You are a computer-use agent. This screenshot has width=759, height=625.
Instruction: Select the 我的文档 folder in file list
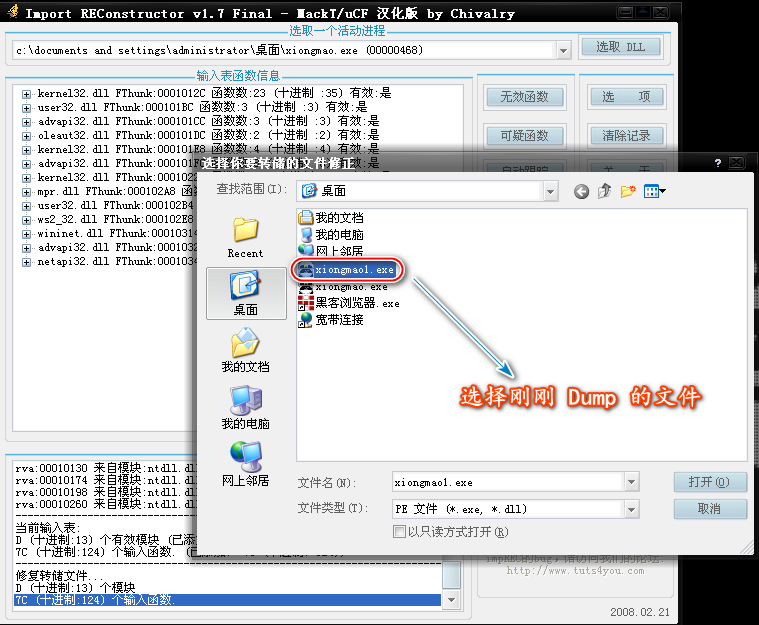coord(331,218)
